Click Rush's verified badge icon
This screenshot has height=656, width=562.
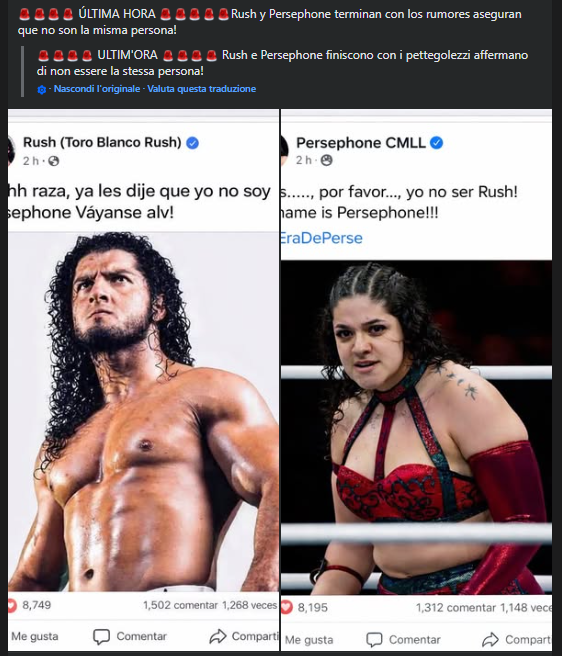coord(192,143)
